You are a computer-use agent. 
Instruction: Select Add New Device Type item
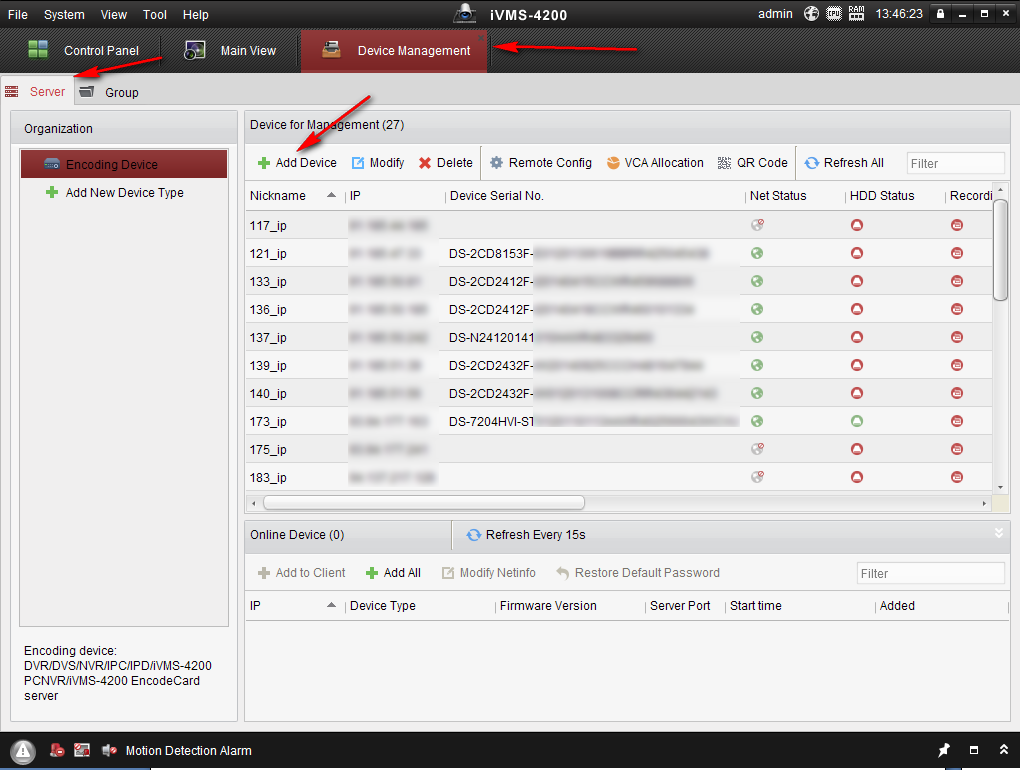[x=124, y=193]
